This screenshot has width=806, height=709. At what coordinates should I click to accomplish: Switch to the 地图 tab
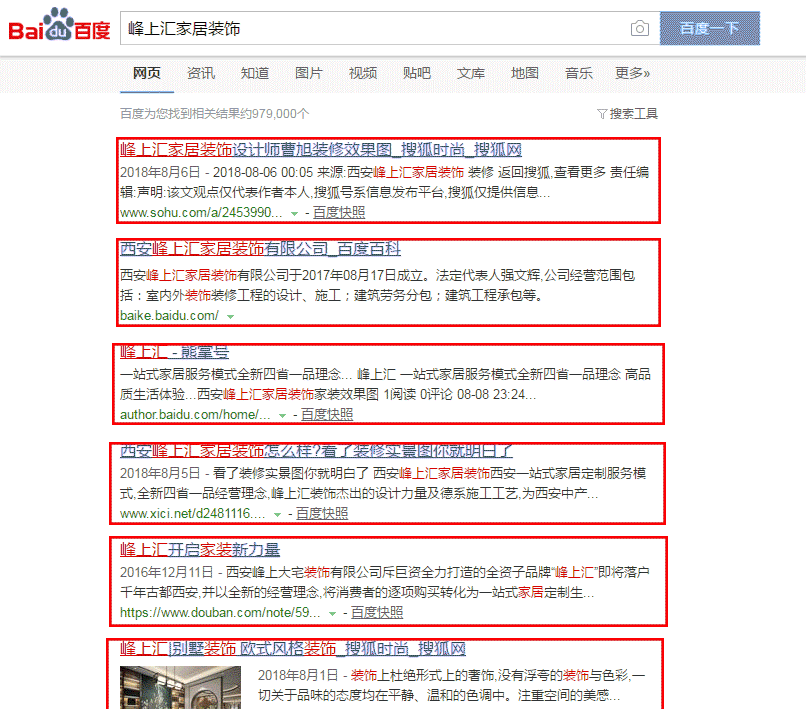tap(525, 74)
